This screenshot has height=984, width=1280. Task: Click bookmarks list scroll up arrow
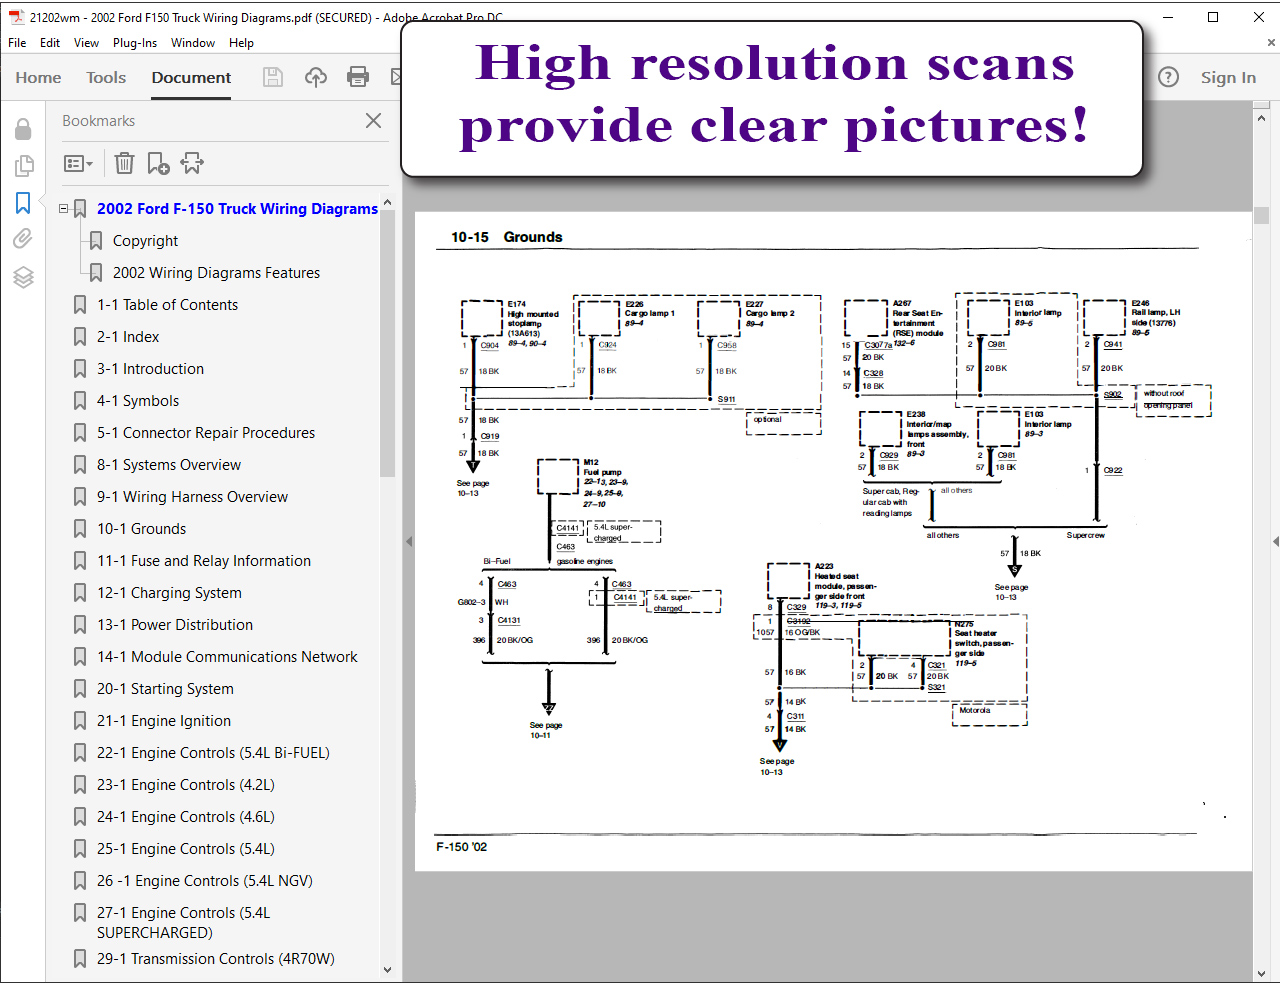pyautogui.click(x=388, y=202)
